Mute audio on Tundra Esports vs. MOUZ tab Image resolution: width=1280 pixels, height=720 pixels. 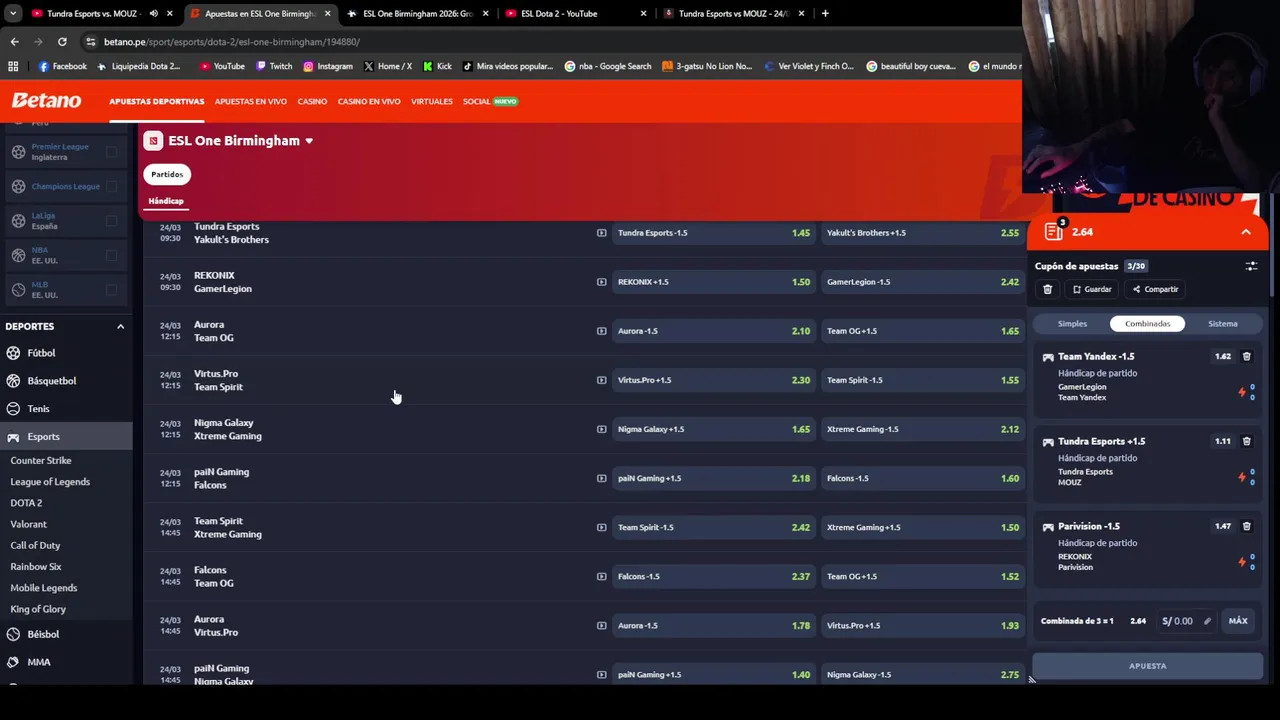[153, 13]
